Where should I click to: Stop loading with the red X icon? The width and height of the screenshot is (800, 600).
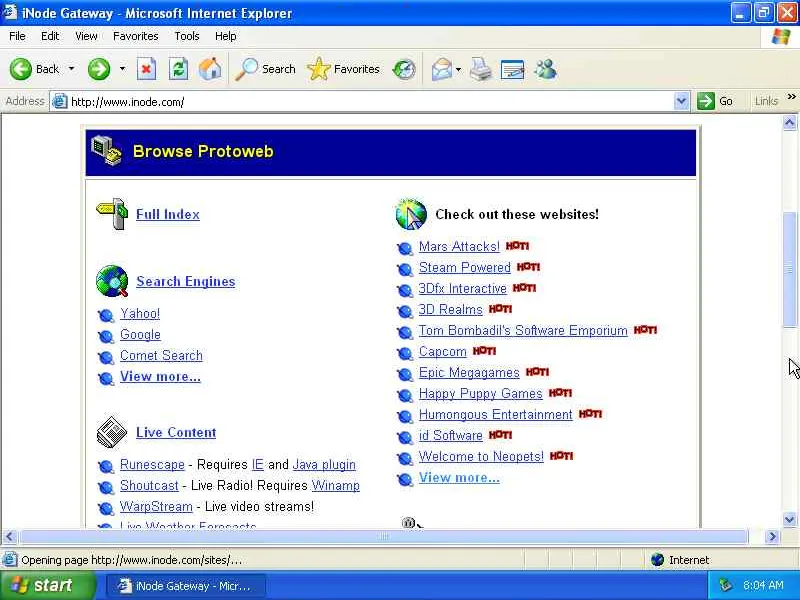(146, 69)
